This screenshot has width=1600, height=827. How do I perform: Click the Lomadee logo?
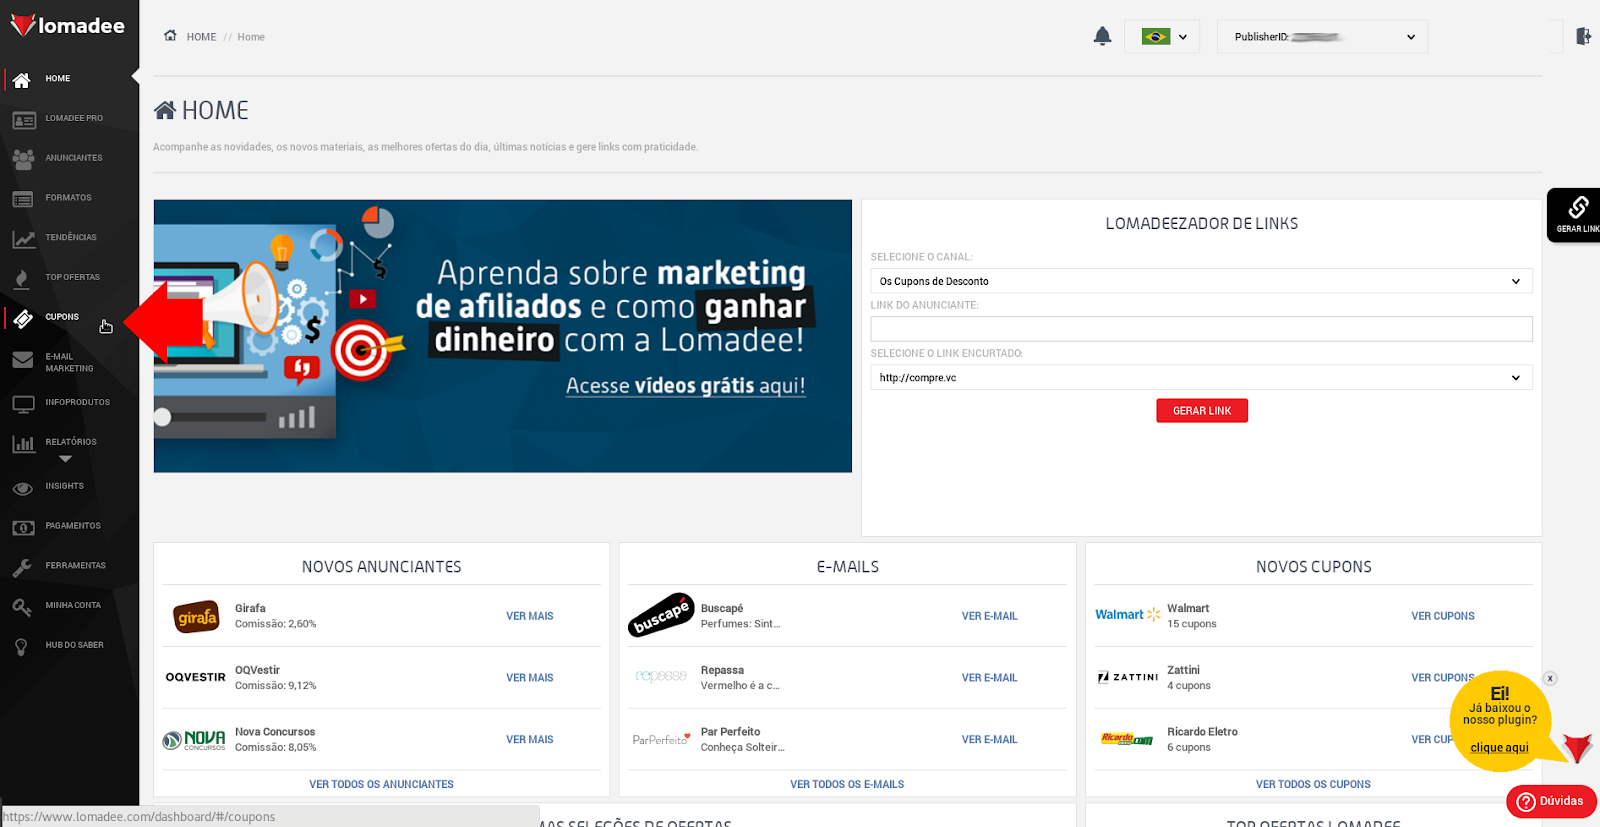(68, 25)
